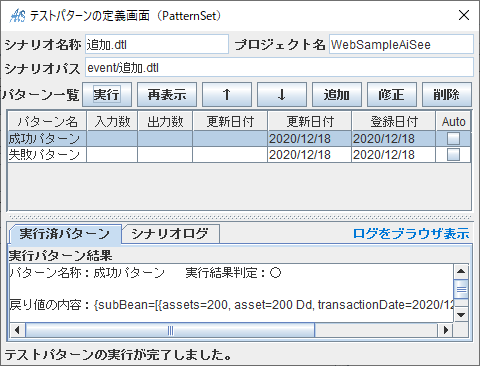Select the 失敗パターン row name cell
This screenshot has width=480, height=366.
click(47, 154)
